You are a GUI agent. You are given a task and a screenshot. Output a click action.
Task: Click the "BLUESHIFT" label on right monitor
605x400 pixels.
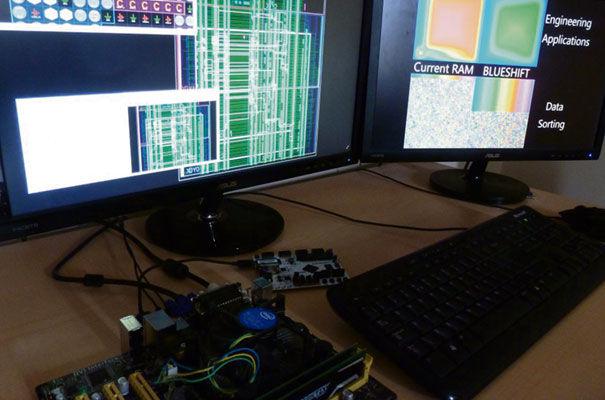[506, 72]
